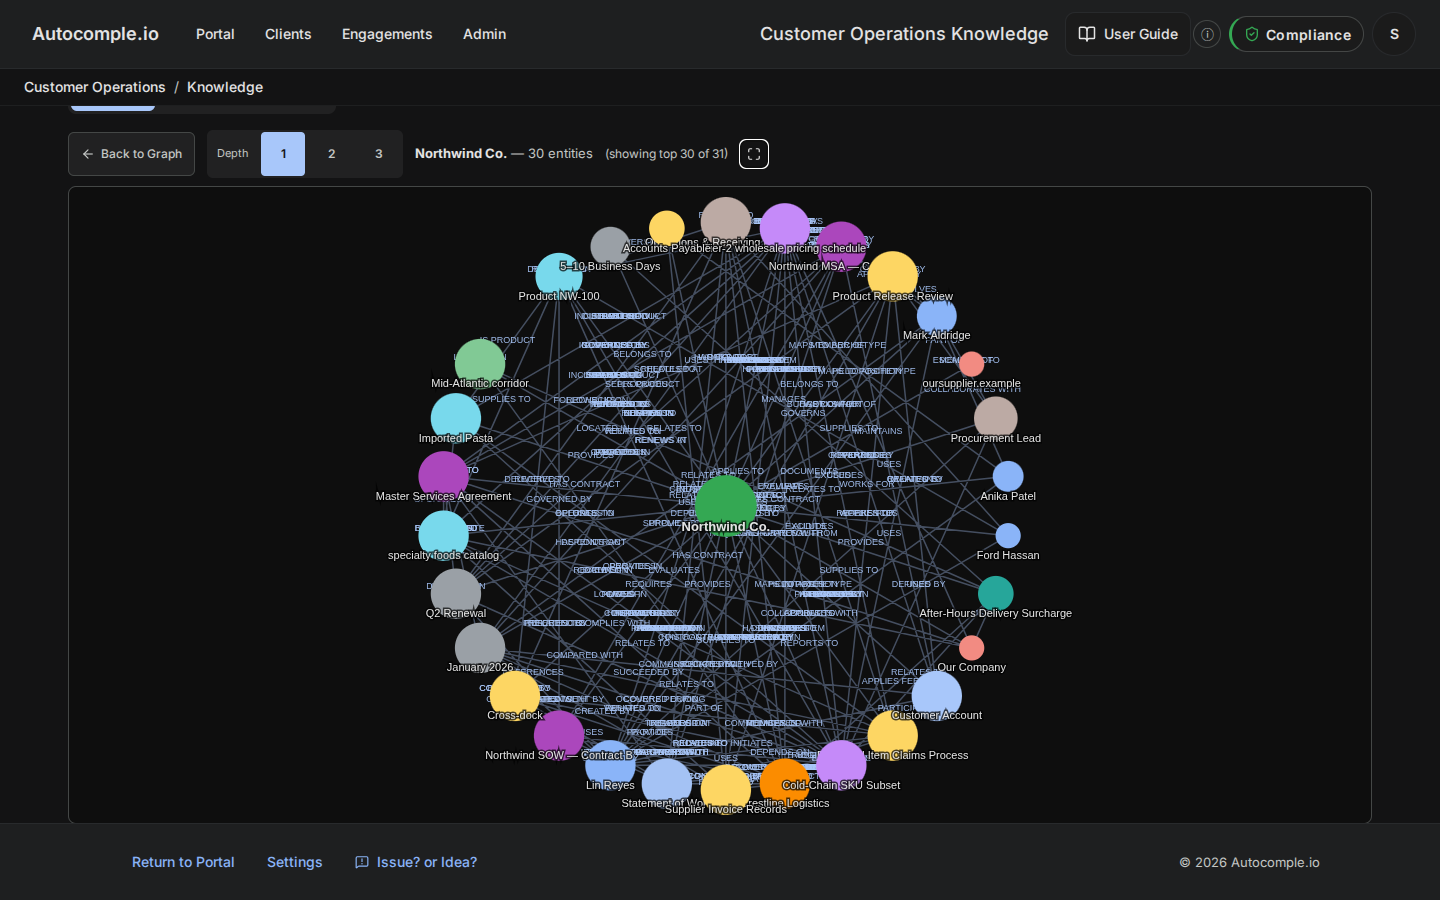This screenshot has width=1440, height=900.
Task: Click the Imported Pasta node
Action: [456, 418]
